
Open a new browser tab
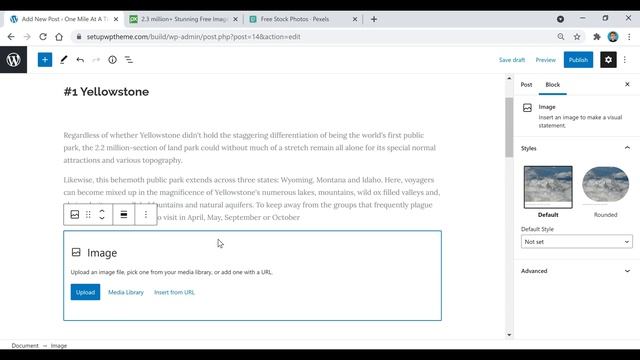coord(374,19)
